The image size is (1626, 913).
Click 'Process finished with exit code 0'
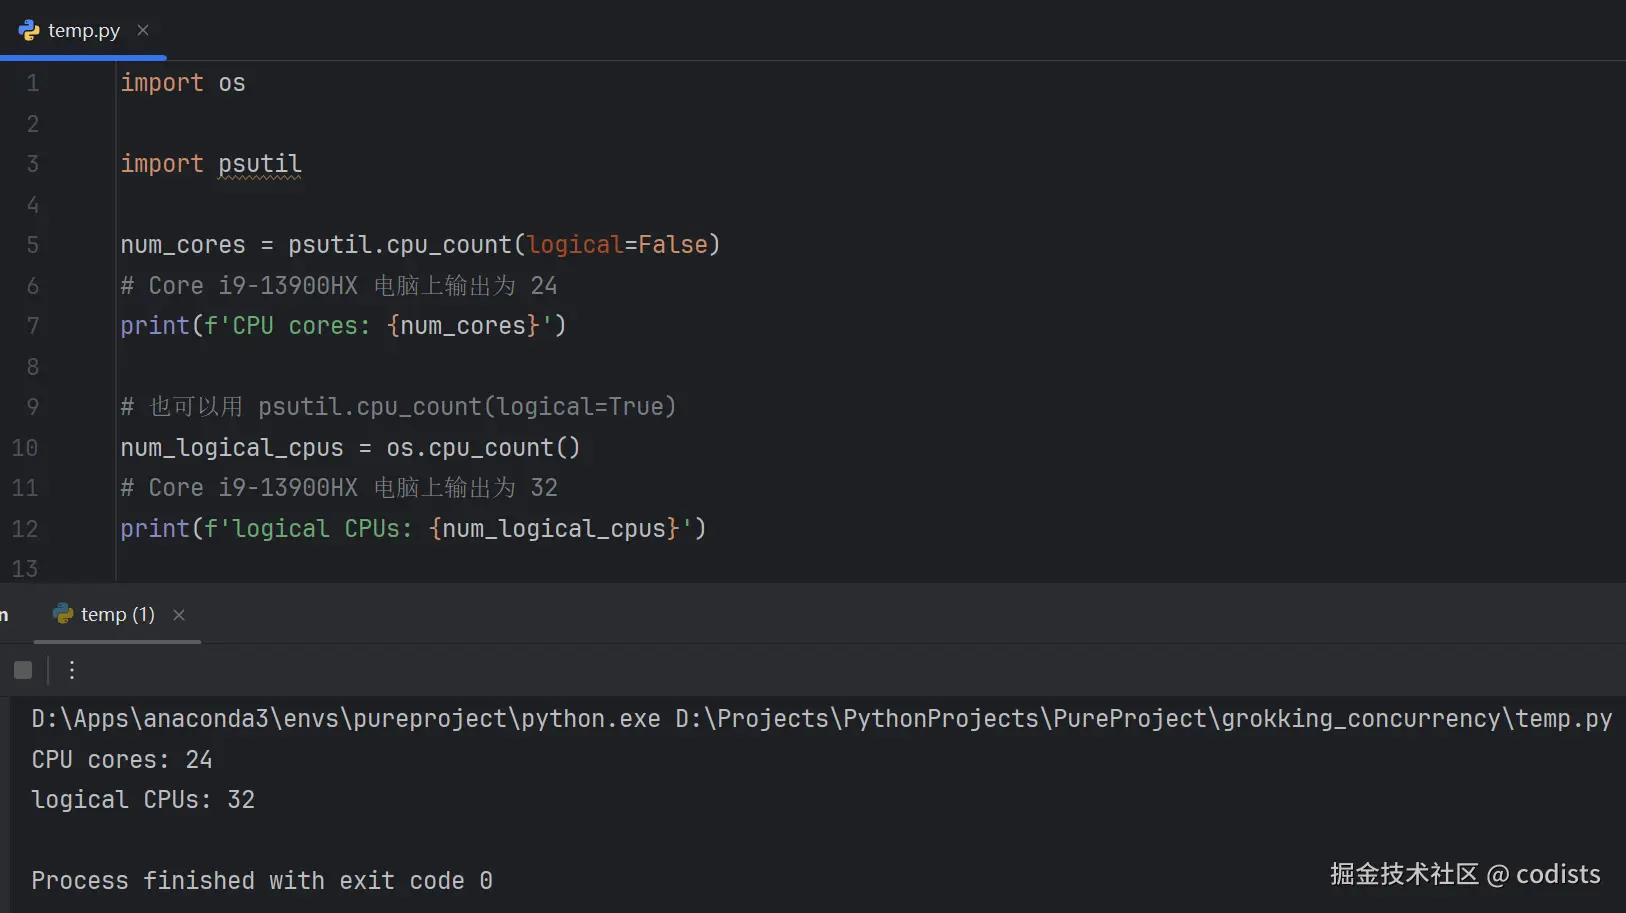tap(262, 881)
